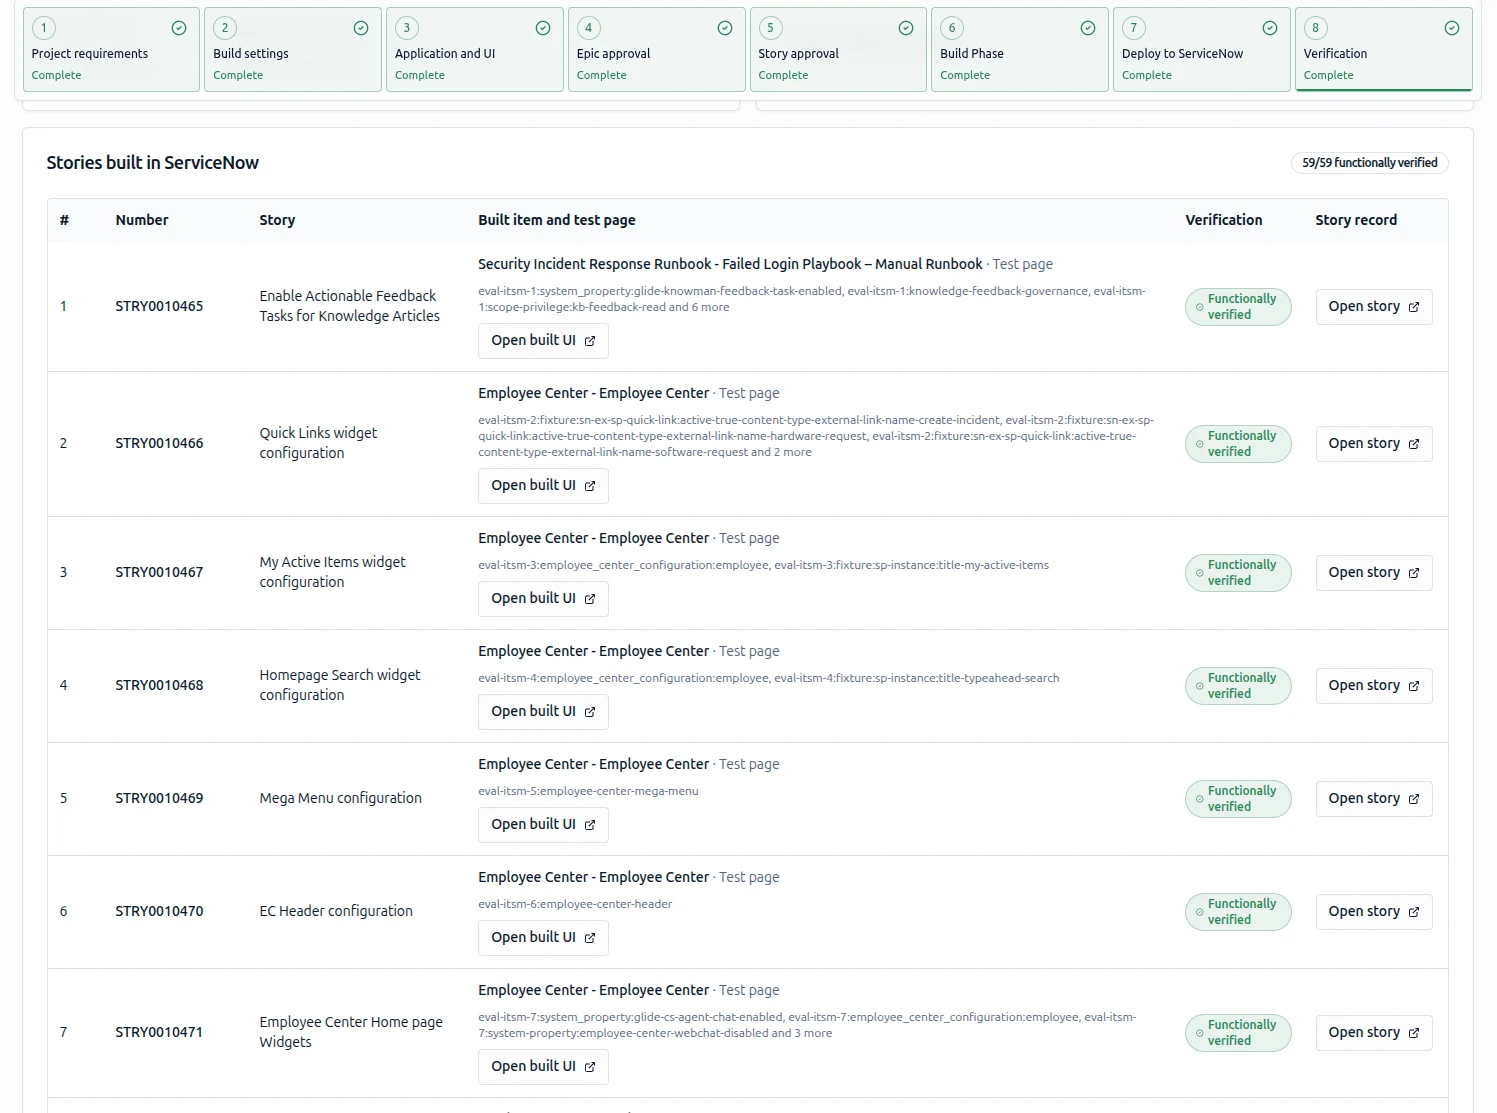Viewport: 1497px width, 1113px height.
Task: Click Functionally verified badge for STRY0010468
Action: tap(1238, 686)
